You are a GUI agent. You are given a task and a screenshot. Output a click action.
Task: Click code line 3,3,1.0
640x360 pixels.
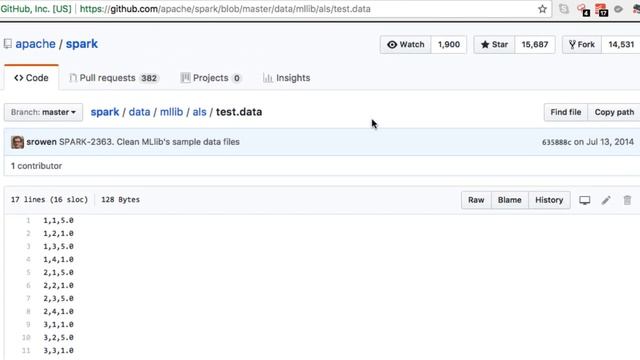(x=58, y=351)
